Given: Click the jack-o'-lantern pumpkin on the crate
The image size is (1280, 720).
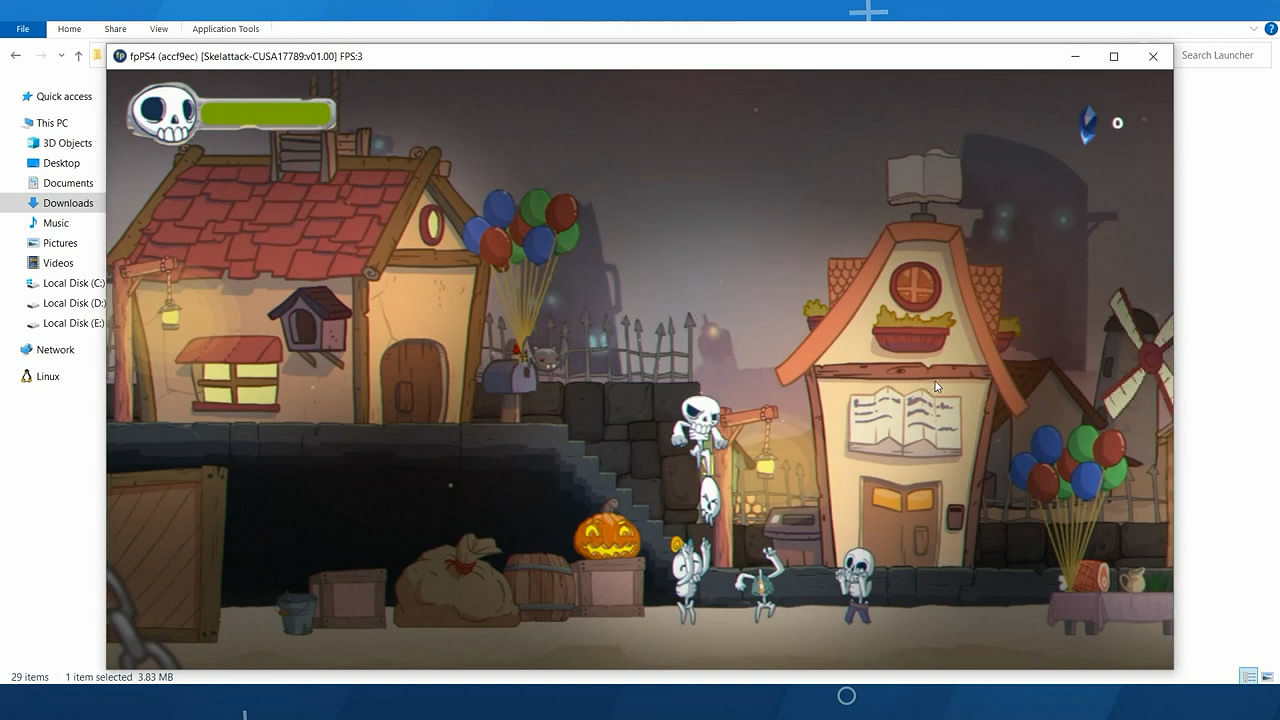Looking at the screenshot, I should [x=606, y=536].
